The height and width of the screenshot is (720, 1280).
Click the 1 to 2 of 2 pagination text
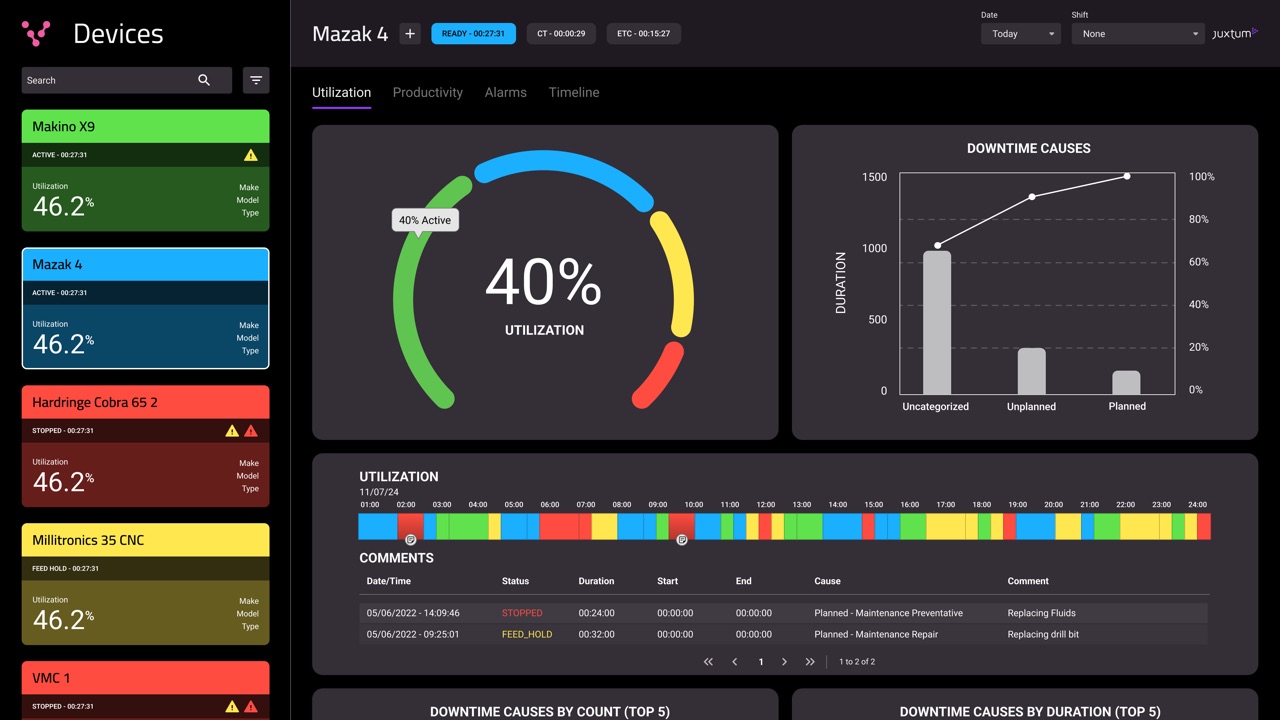click(x=857, y=662)
